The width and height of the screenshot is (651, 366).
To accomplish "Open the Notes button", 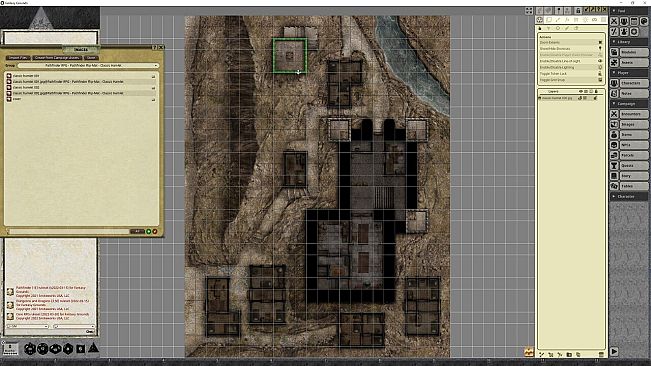I will coord(634,93).
